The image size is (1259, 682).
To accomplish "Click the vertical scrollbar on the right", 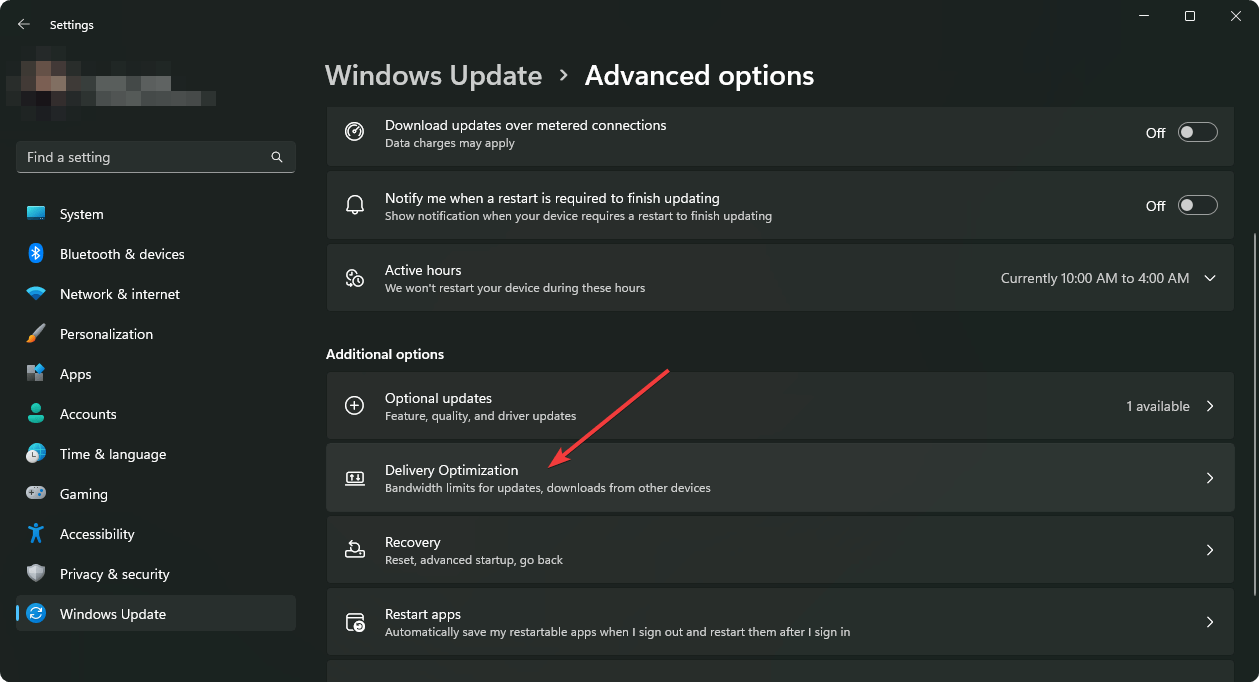I will coord(1252,411).
